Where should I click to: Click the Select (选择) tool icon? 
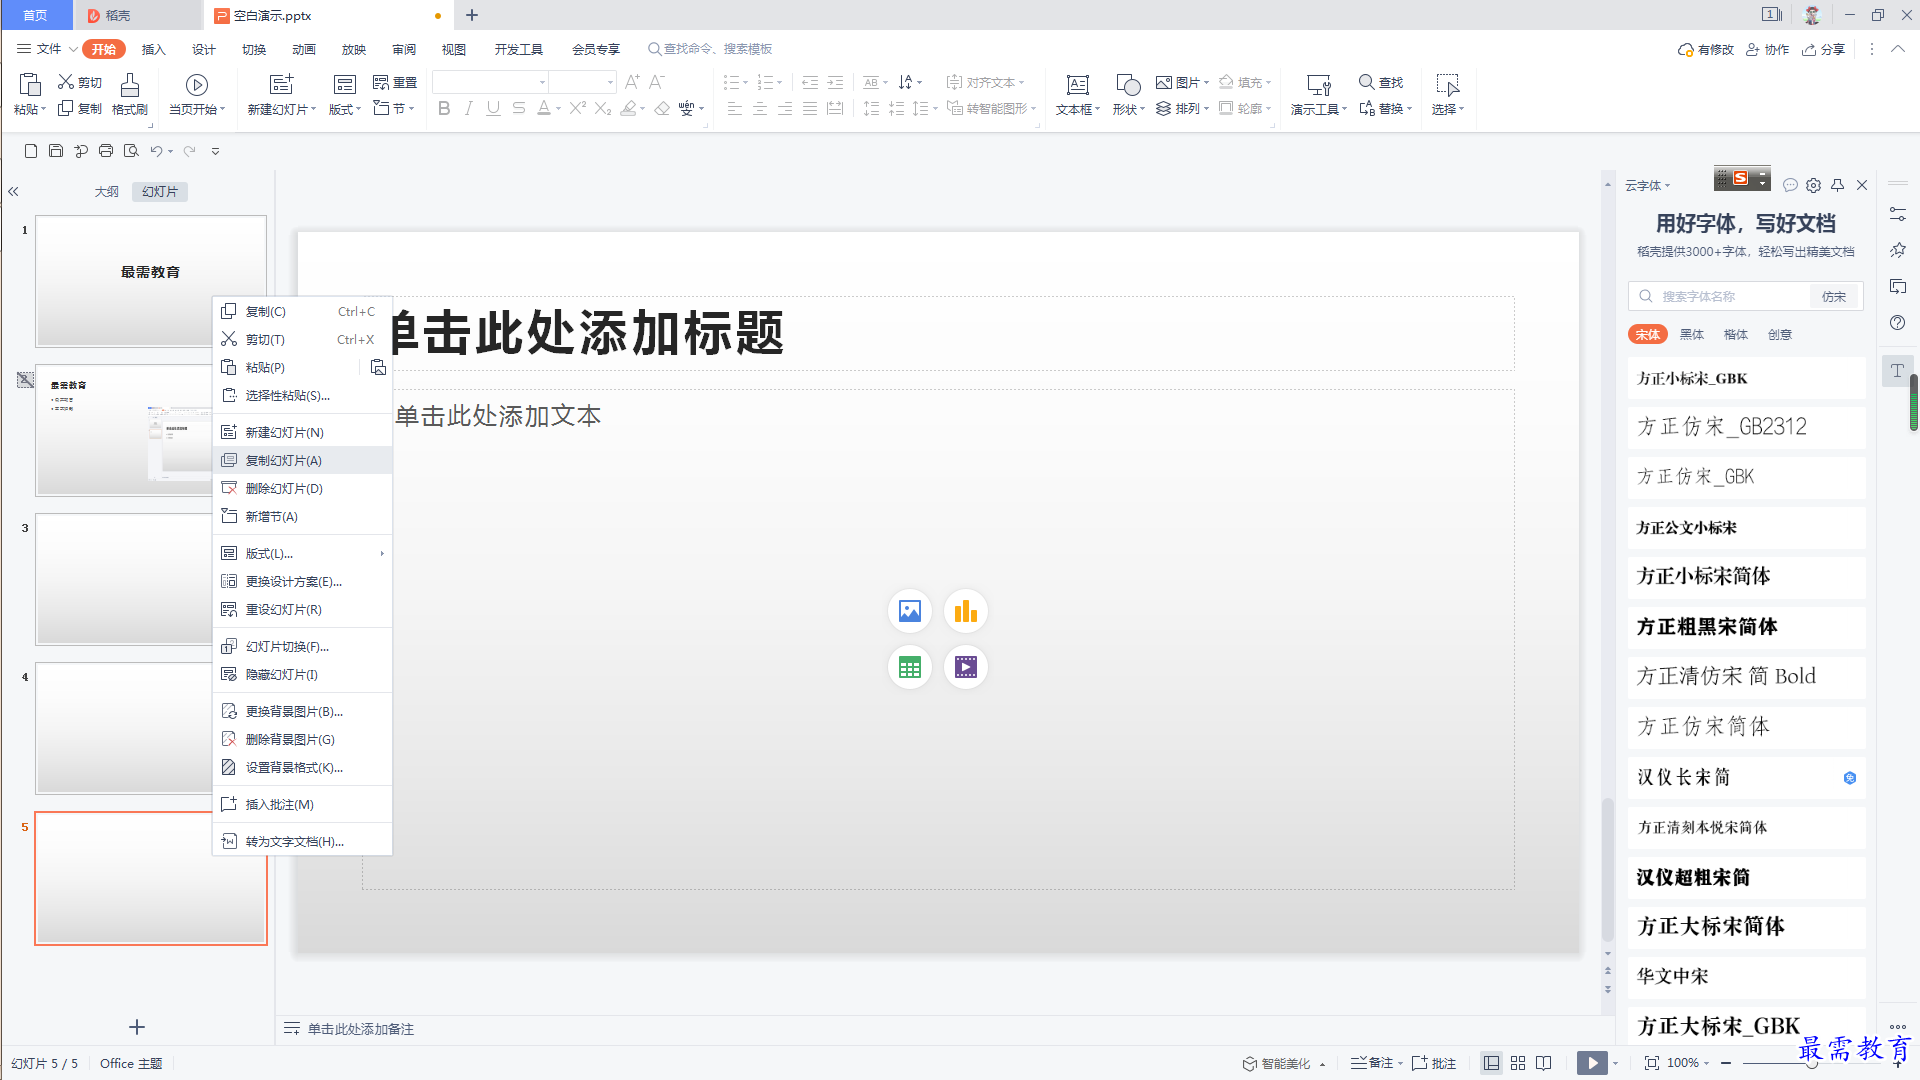point(1447,85)
